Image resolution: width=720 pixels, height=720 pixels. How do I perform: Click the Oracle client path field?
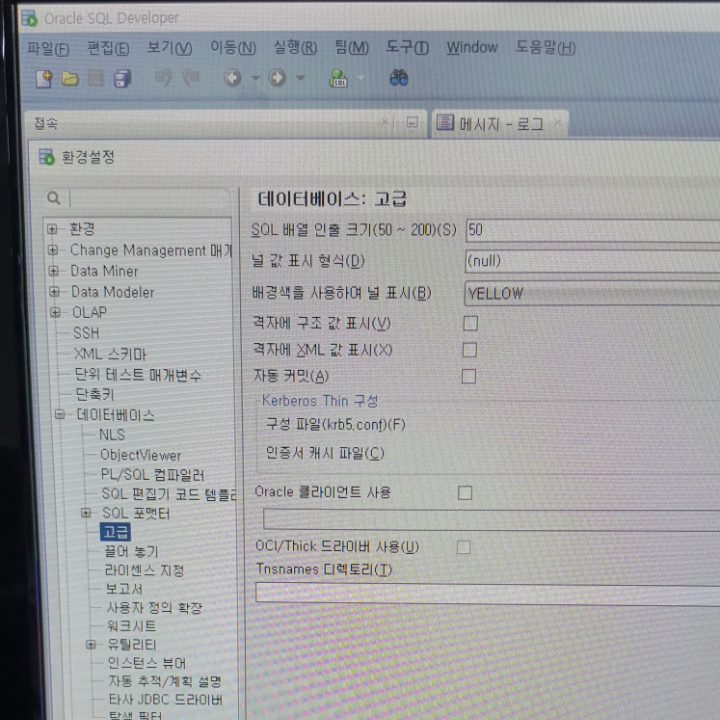tap(491, 520)
